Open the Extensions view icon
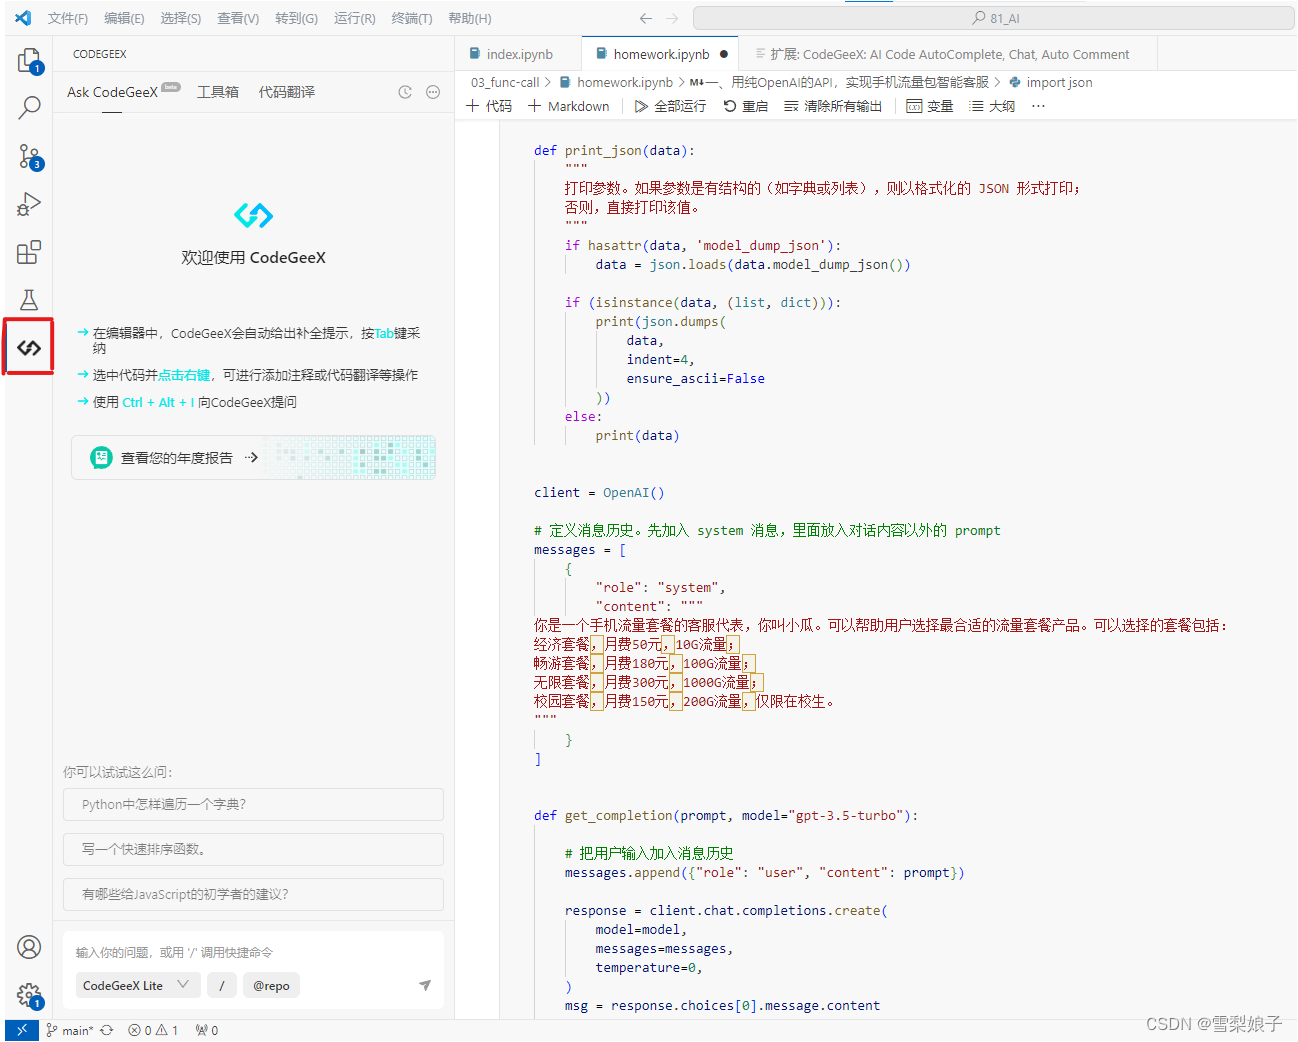1298x1042 pixels. click(x=29, y=252)
